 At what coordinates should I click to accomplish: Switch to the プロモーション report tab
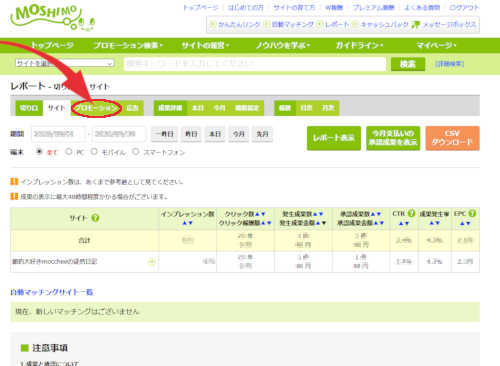pos(96,108)
